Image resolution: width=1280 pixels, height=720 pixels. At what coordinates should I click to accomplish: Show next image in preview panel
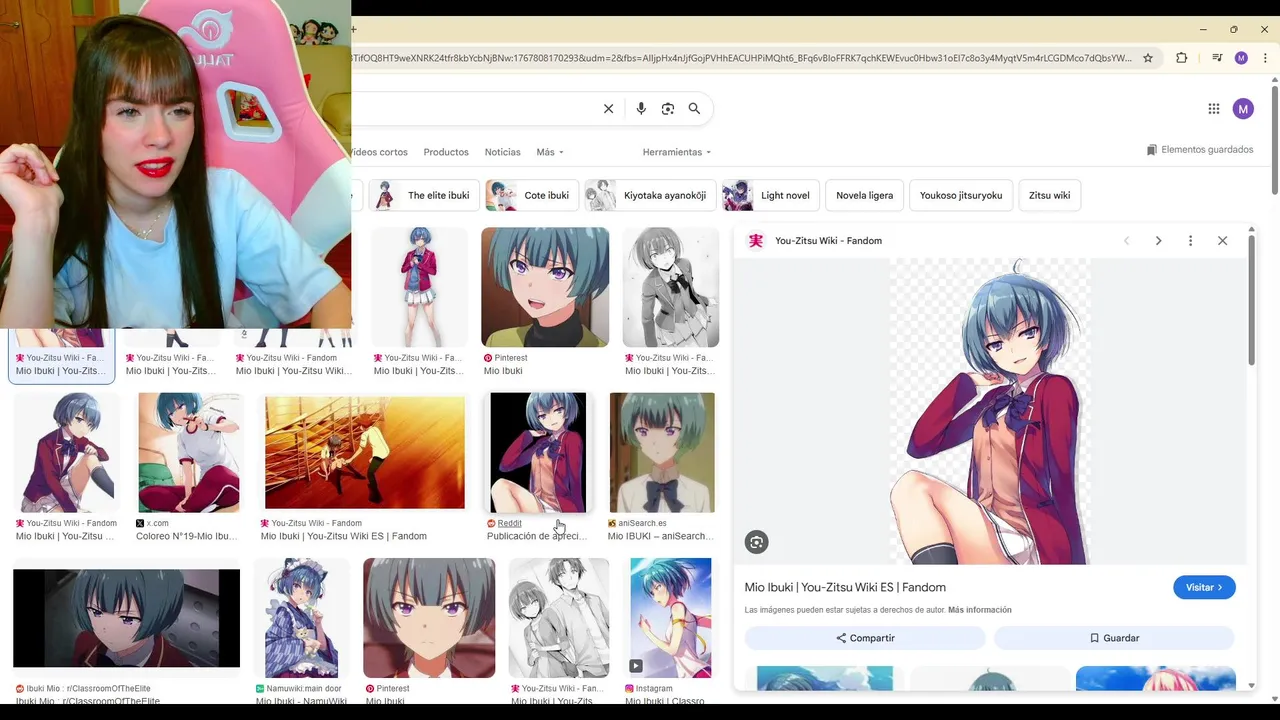click(1158, 241)
